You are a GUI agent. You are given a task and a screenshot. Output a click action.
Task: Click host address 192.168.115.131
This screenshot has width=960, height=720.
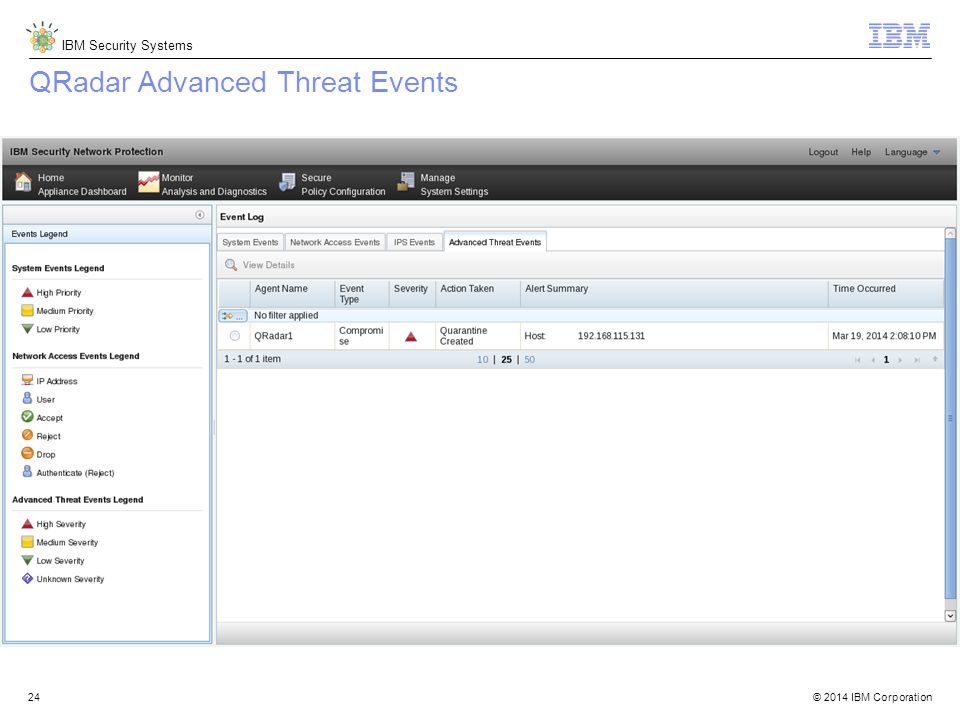coord(611,336)
